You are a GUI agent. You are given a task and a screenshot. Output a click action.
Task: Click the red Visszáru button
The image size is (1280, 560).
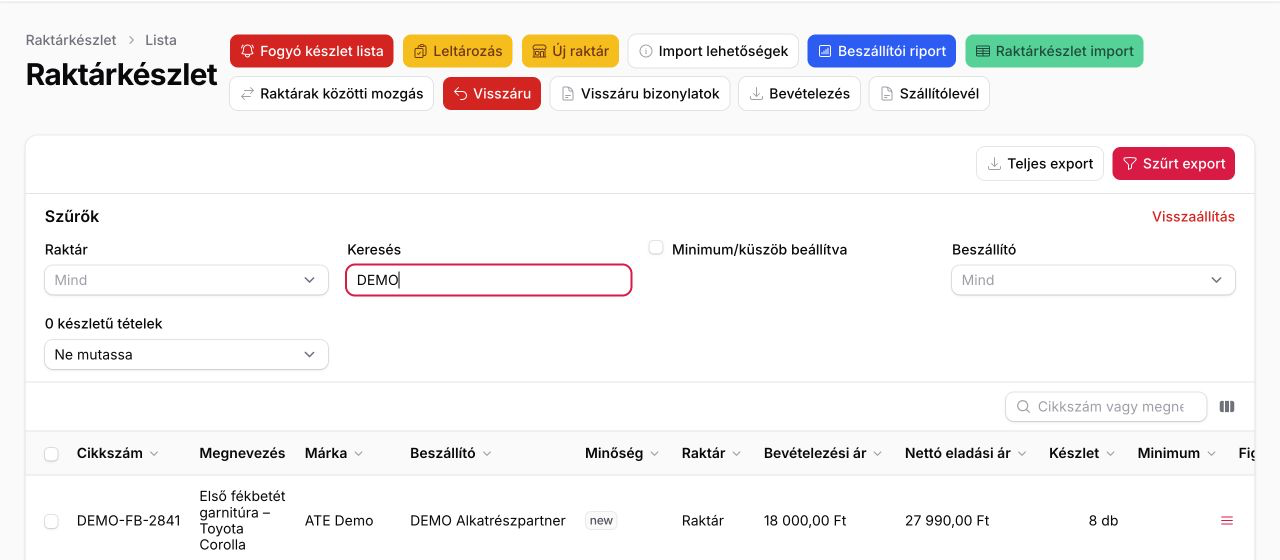tap(492, 94)
